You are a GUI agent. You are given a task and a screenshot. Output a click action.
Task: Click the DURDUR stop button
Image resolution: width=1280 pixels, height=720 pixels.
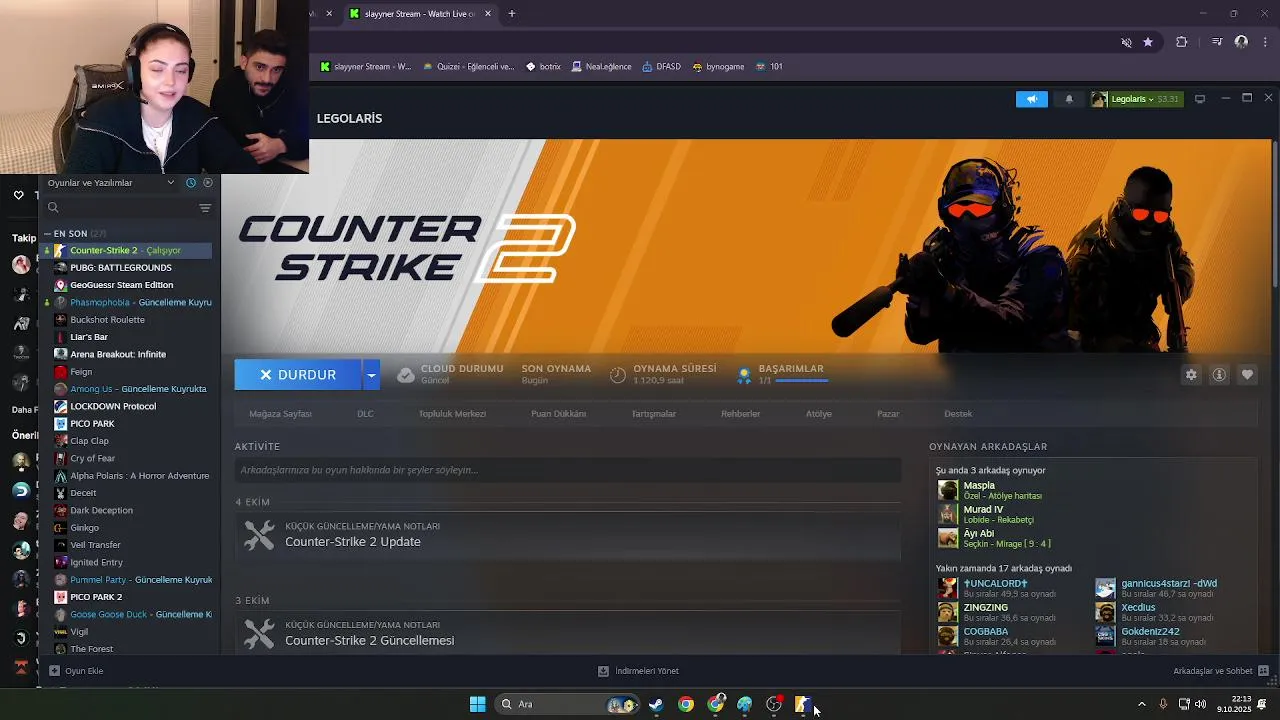point(298,375)
